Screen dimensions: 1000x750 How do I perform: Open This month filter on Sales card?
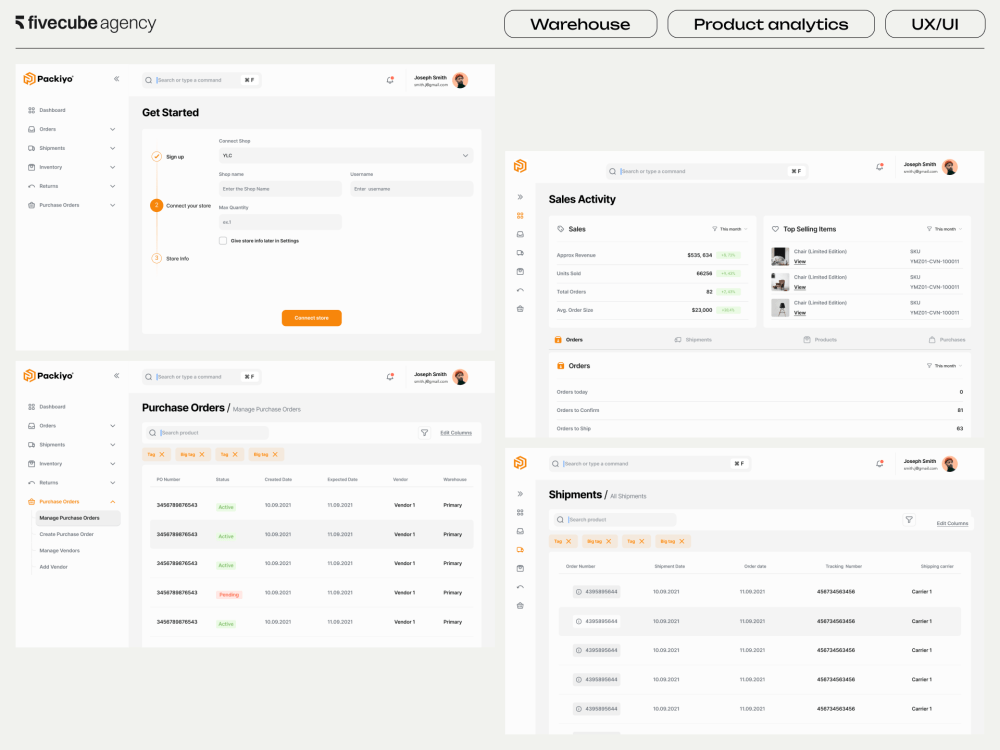pos(730,229)
